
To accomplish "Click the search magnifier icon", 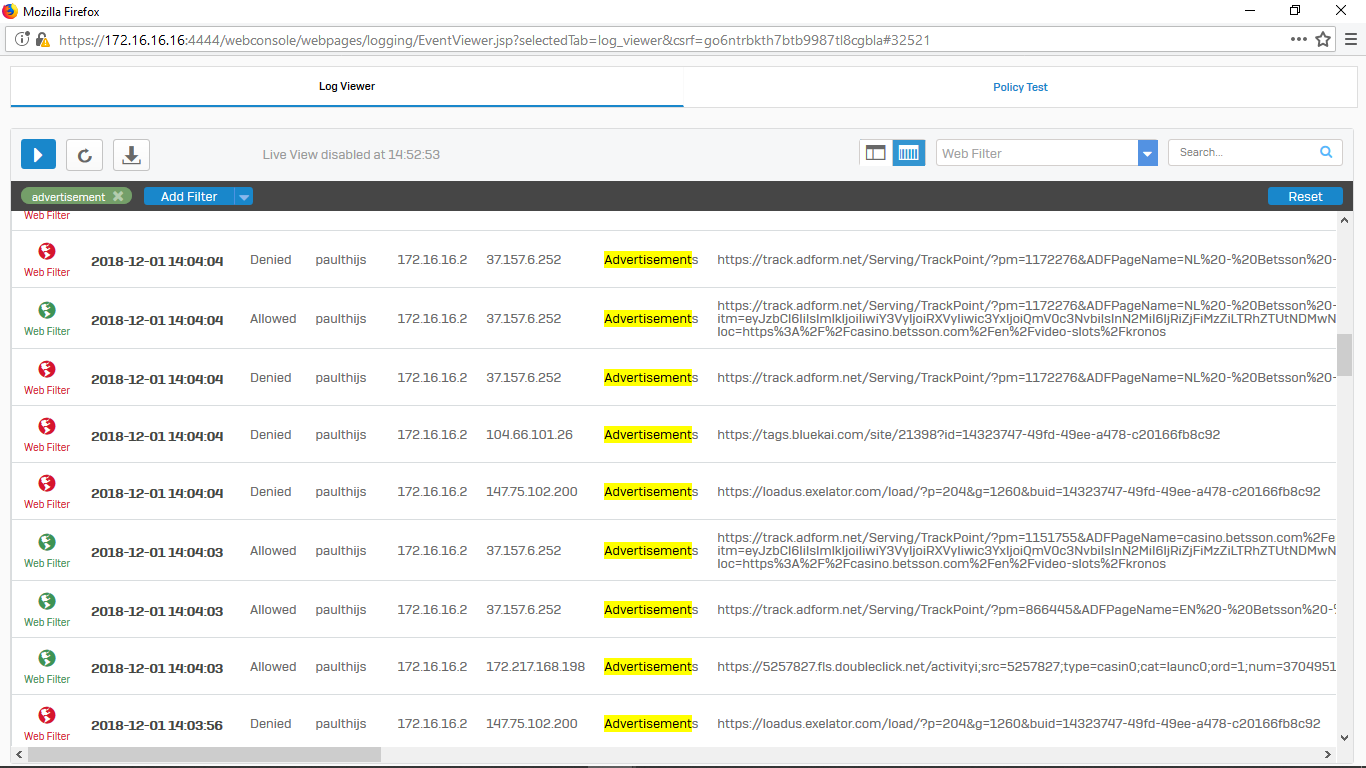I will 1326,153.
